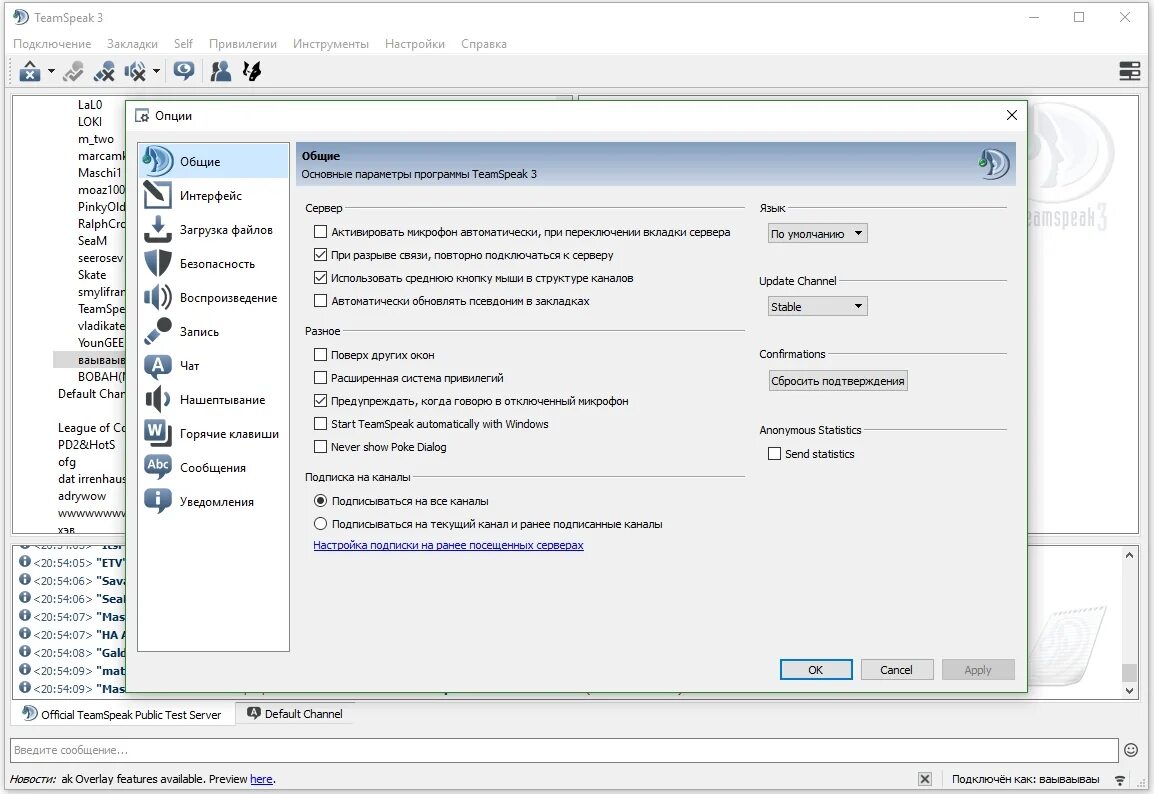The width and height of the screenshot is (1154, 794).
Task: Click the Cancel button
Action: (896, 670)
